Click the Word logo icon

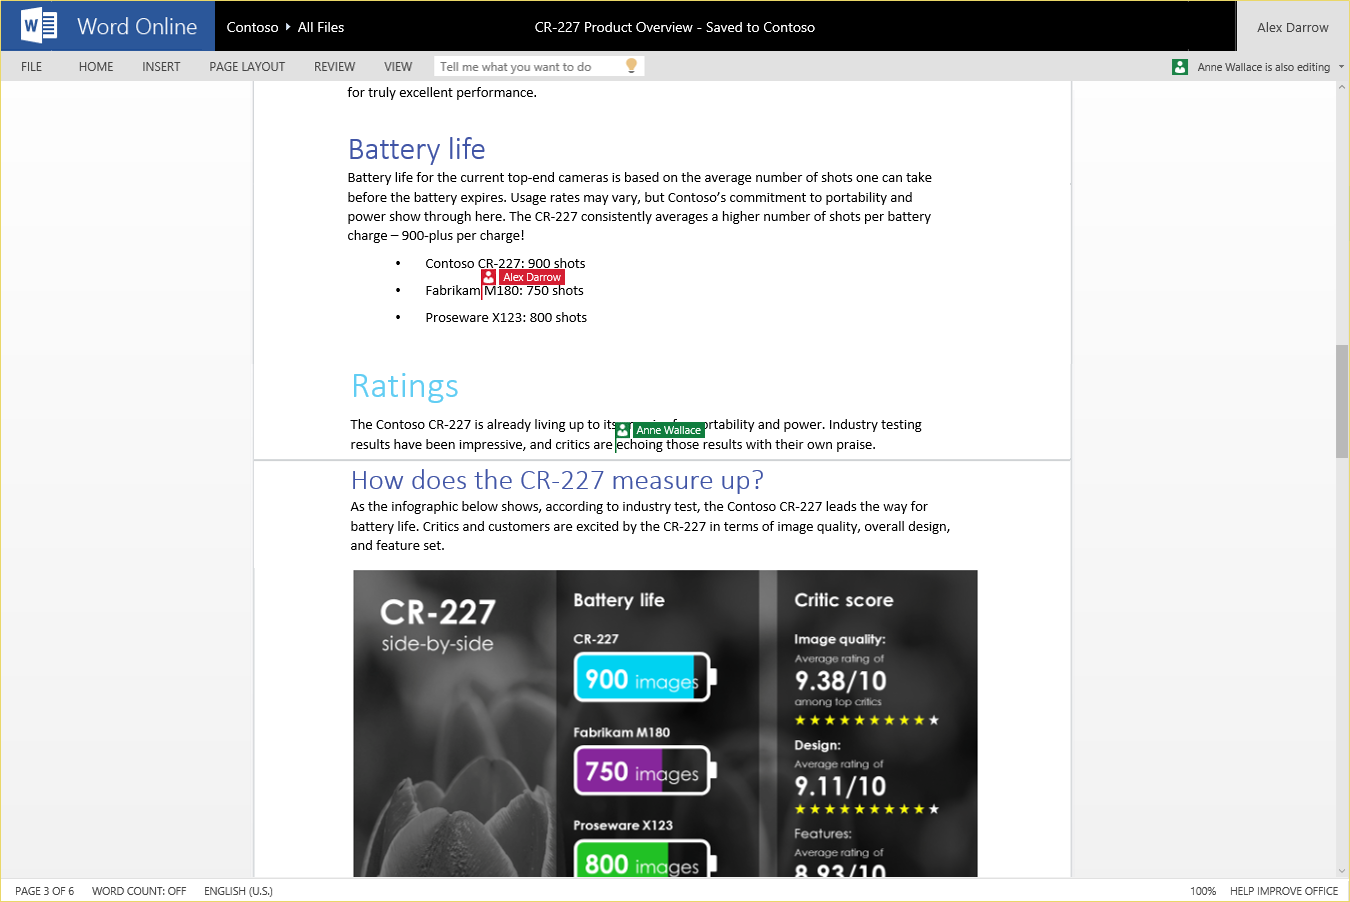coord(39,26)
